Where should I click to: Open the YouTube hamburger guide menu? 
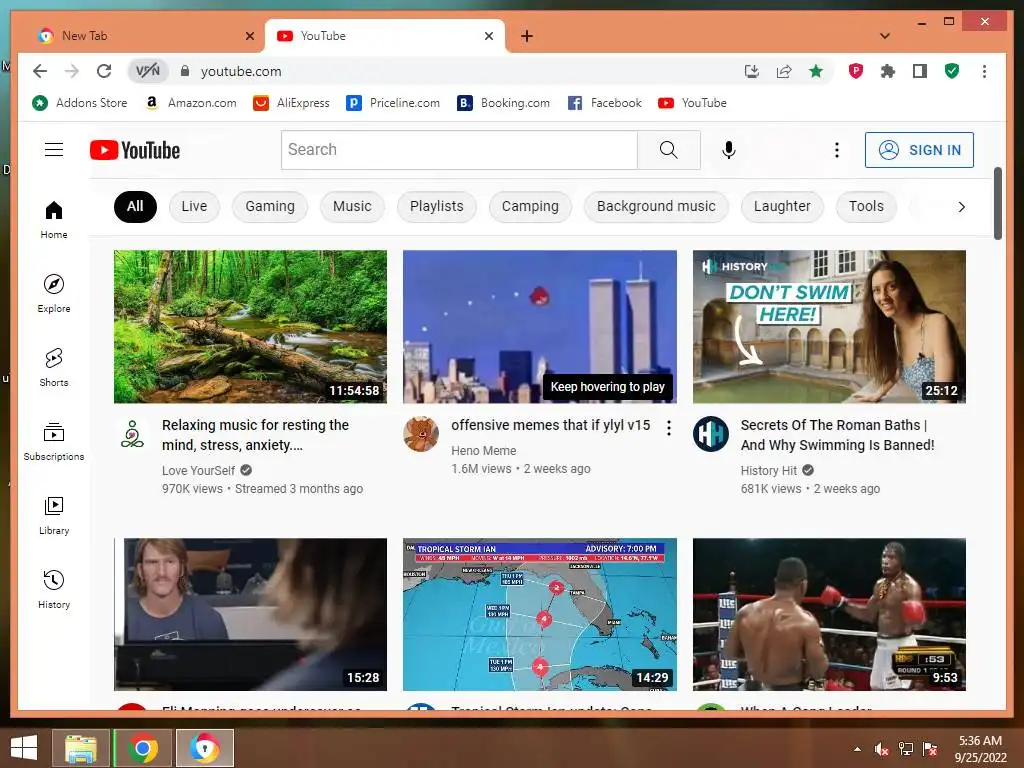pos(54,150)
